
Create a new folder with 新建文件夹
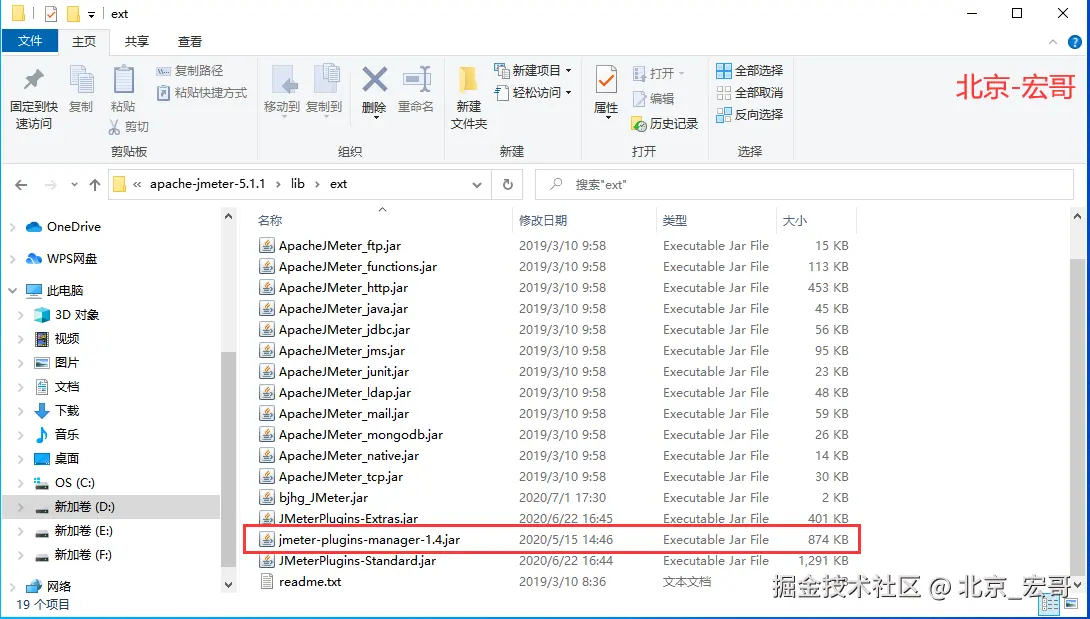(x=469, y=99)
